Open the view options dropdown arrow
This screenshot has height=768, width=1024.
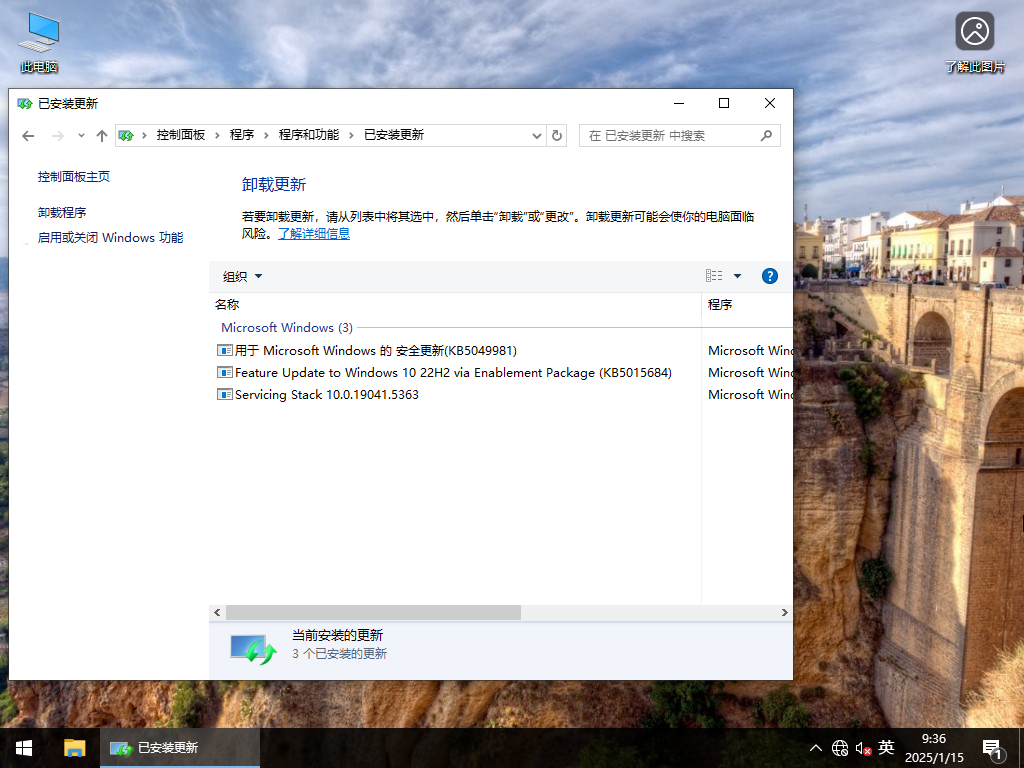coord(737,276)
